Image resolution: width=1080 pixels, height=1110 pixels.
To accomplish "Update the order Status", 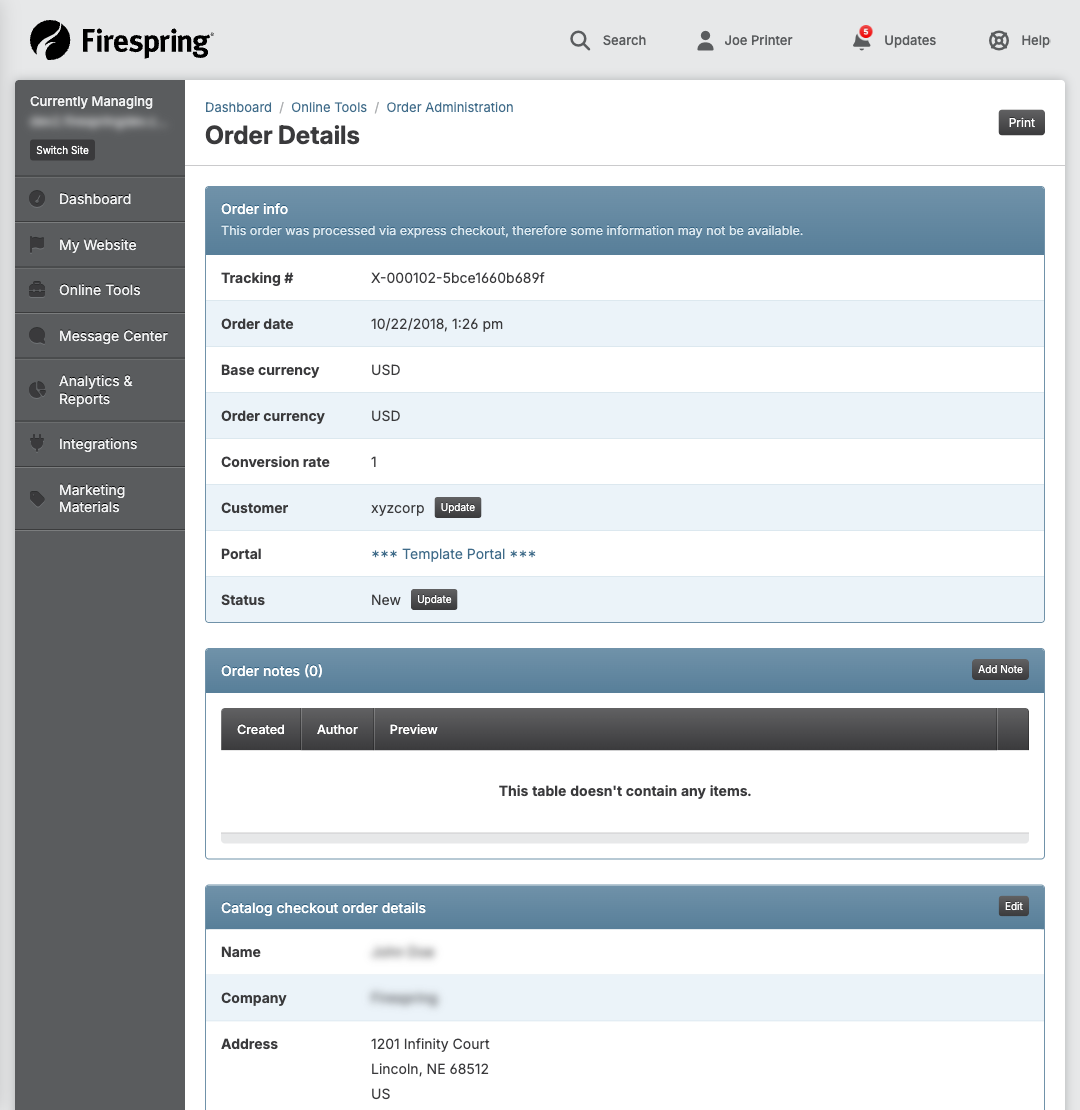I will click(x=434, y=600).
